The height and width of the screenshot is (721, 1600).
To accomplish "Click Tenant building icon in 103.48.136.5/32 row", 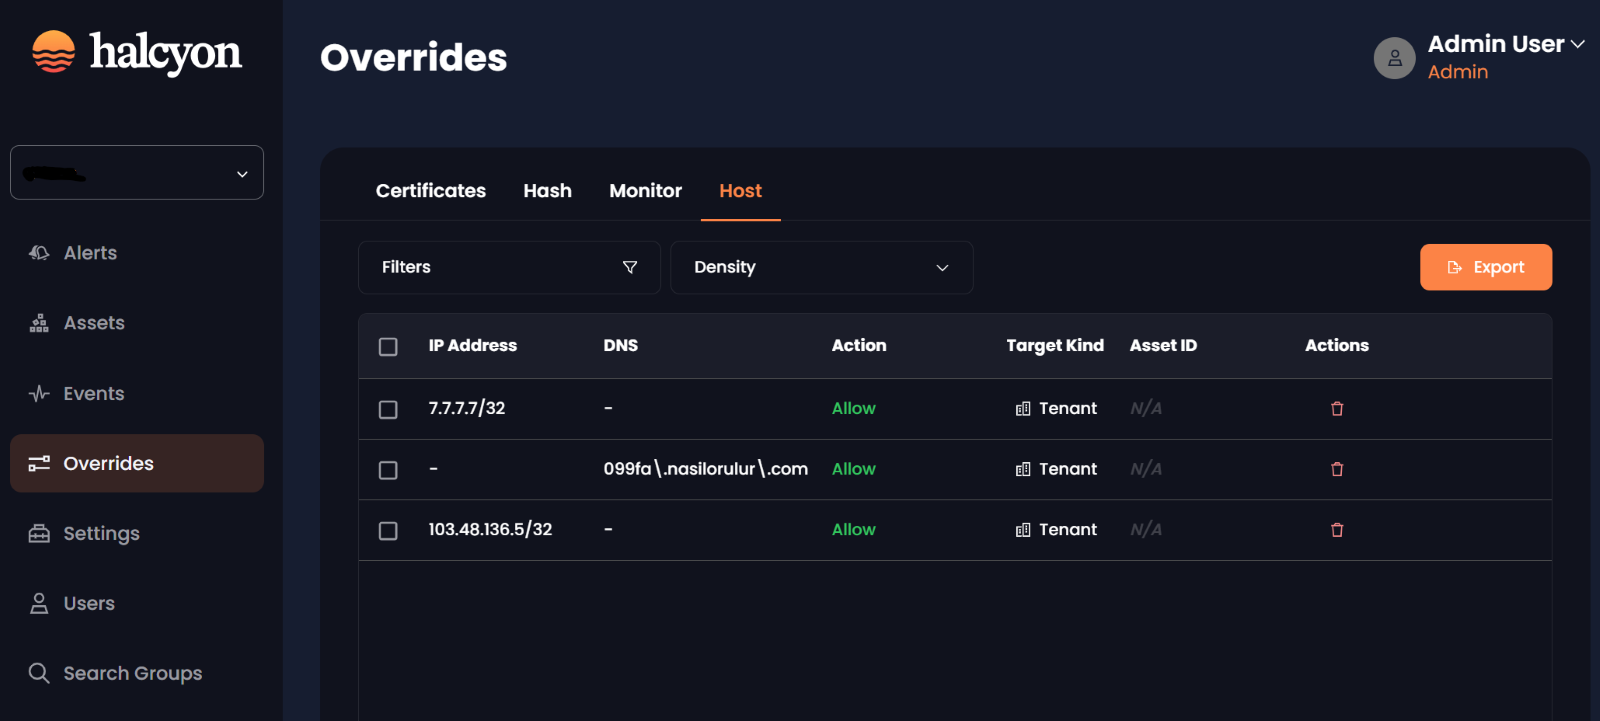I will pos(1023,530).
